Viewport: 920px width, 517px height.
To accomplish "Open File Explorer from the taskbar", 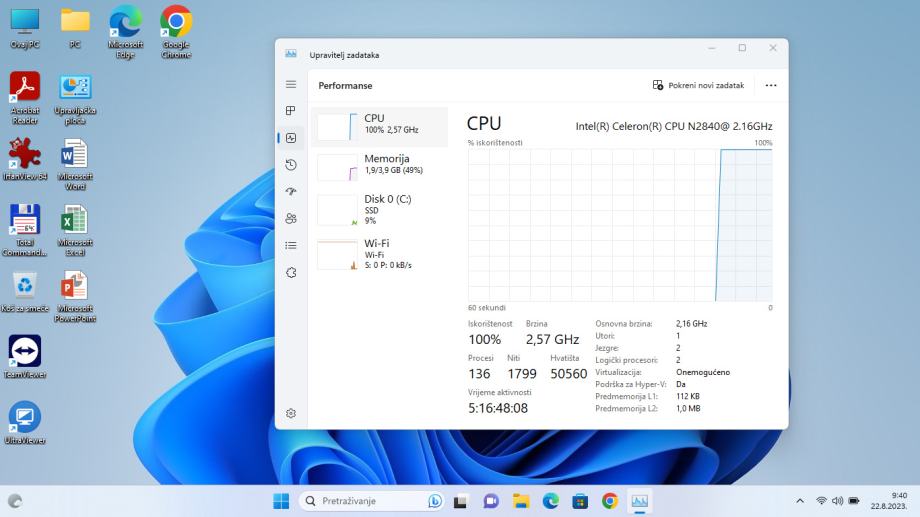I will point(521,501).
